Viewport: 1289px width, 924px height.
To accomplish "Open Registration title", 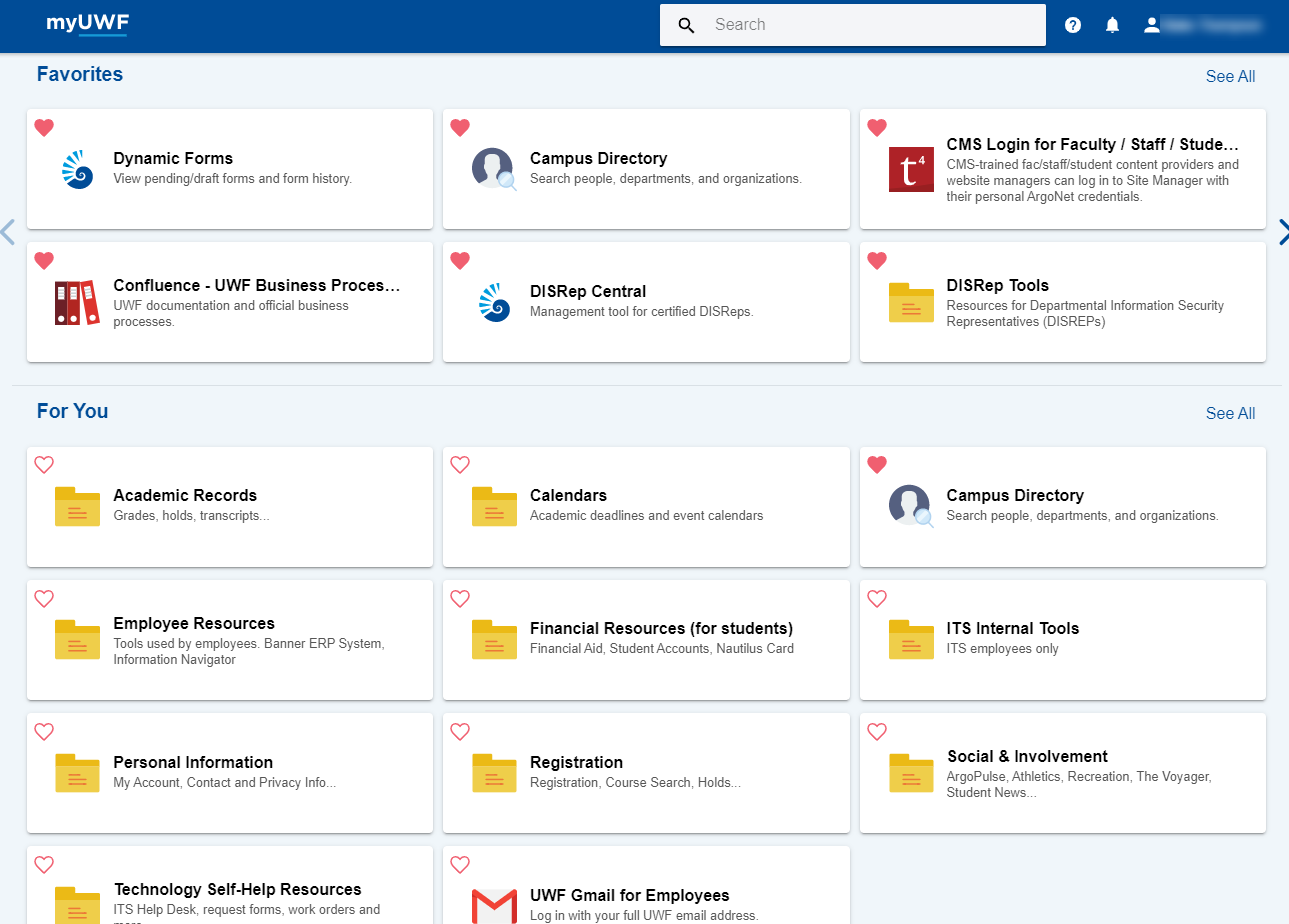I will point(576,762).
